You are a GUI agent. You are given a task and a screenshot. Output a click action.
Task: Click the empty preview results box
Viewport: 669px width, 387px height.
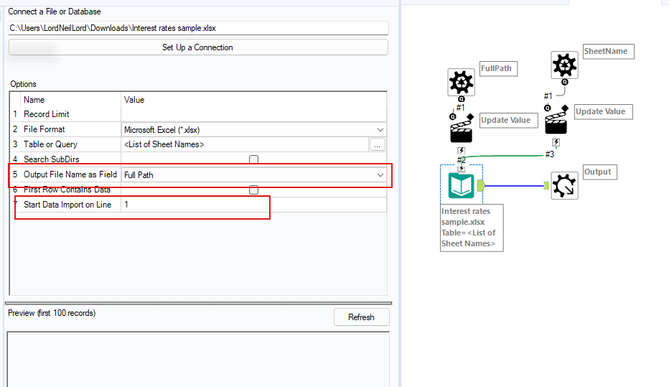tap(198, 359)
